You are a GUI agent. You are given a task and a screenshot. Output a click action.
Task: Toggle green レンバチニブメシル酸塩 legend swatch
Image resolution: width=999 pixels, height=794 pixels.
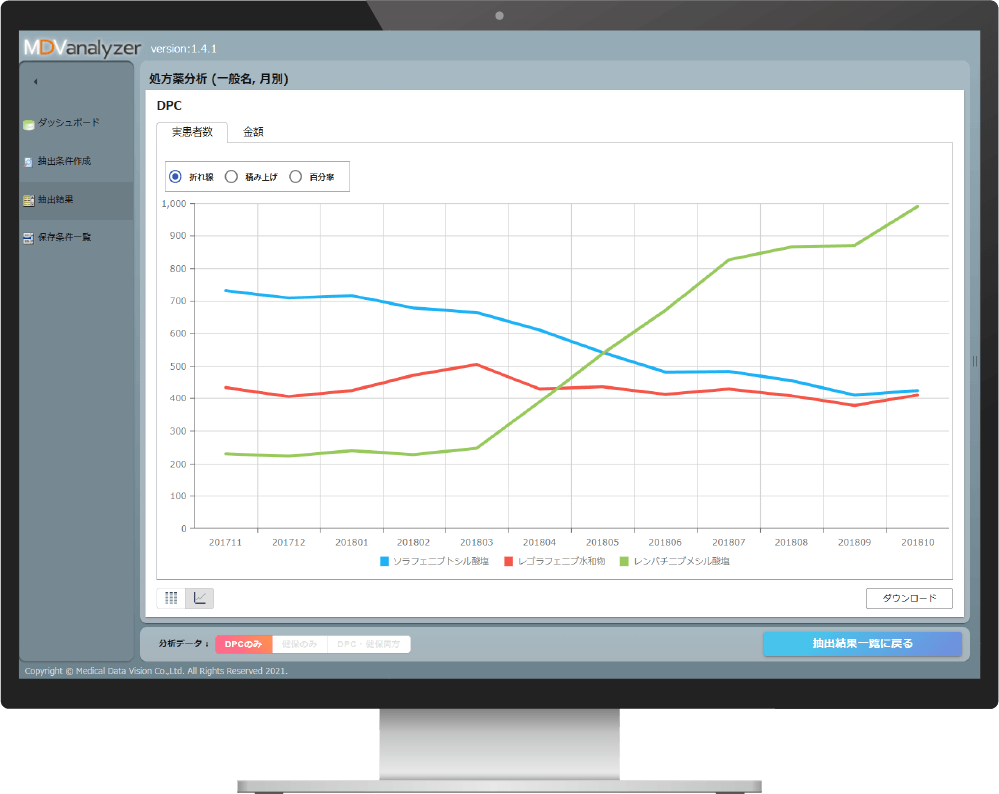(625, 562)
